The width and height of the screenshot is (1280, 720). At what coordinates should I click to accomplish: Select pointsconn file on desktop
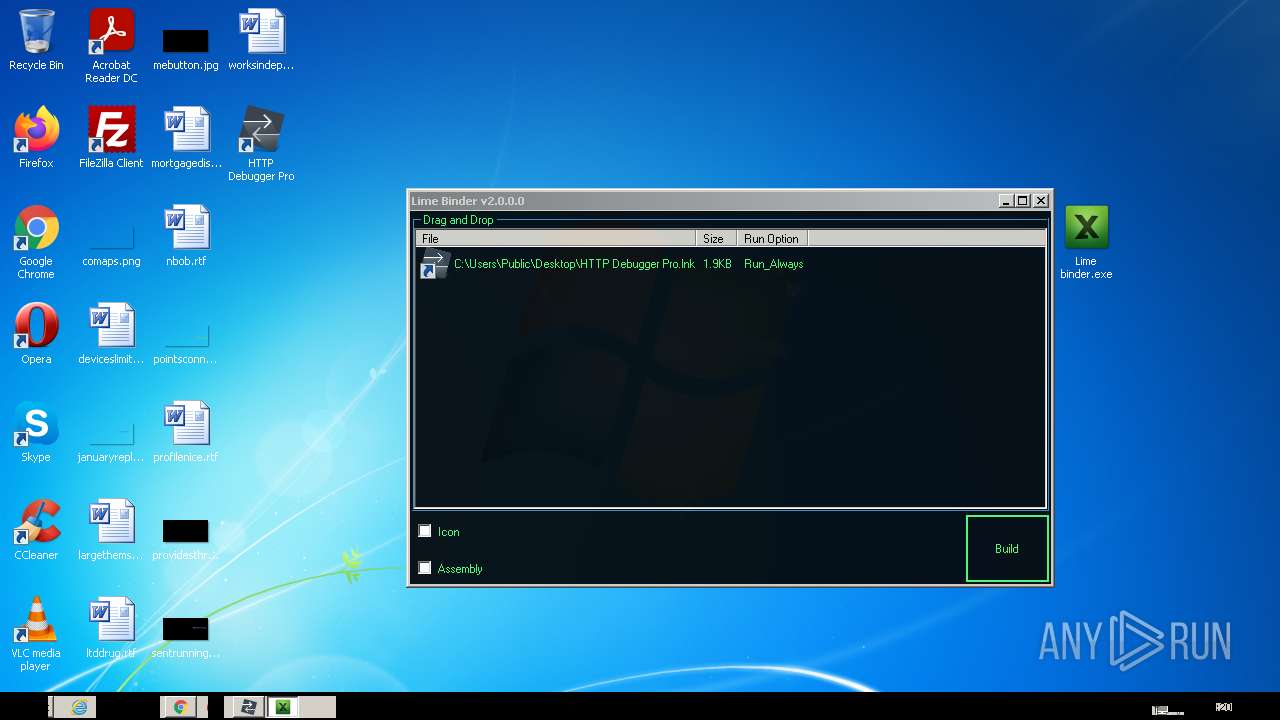(186, 344)
